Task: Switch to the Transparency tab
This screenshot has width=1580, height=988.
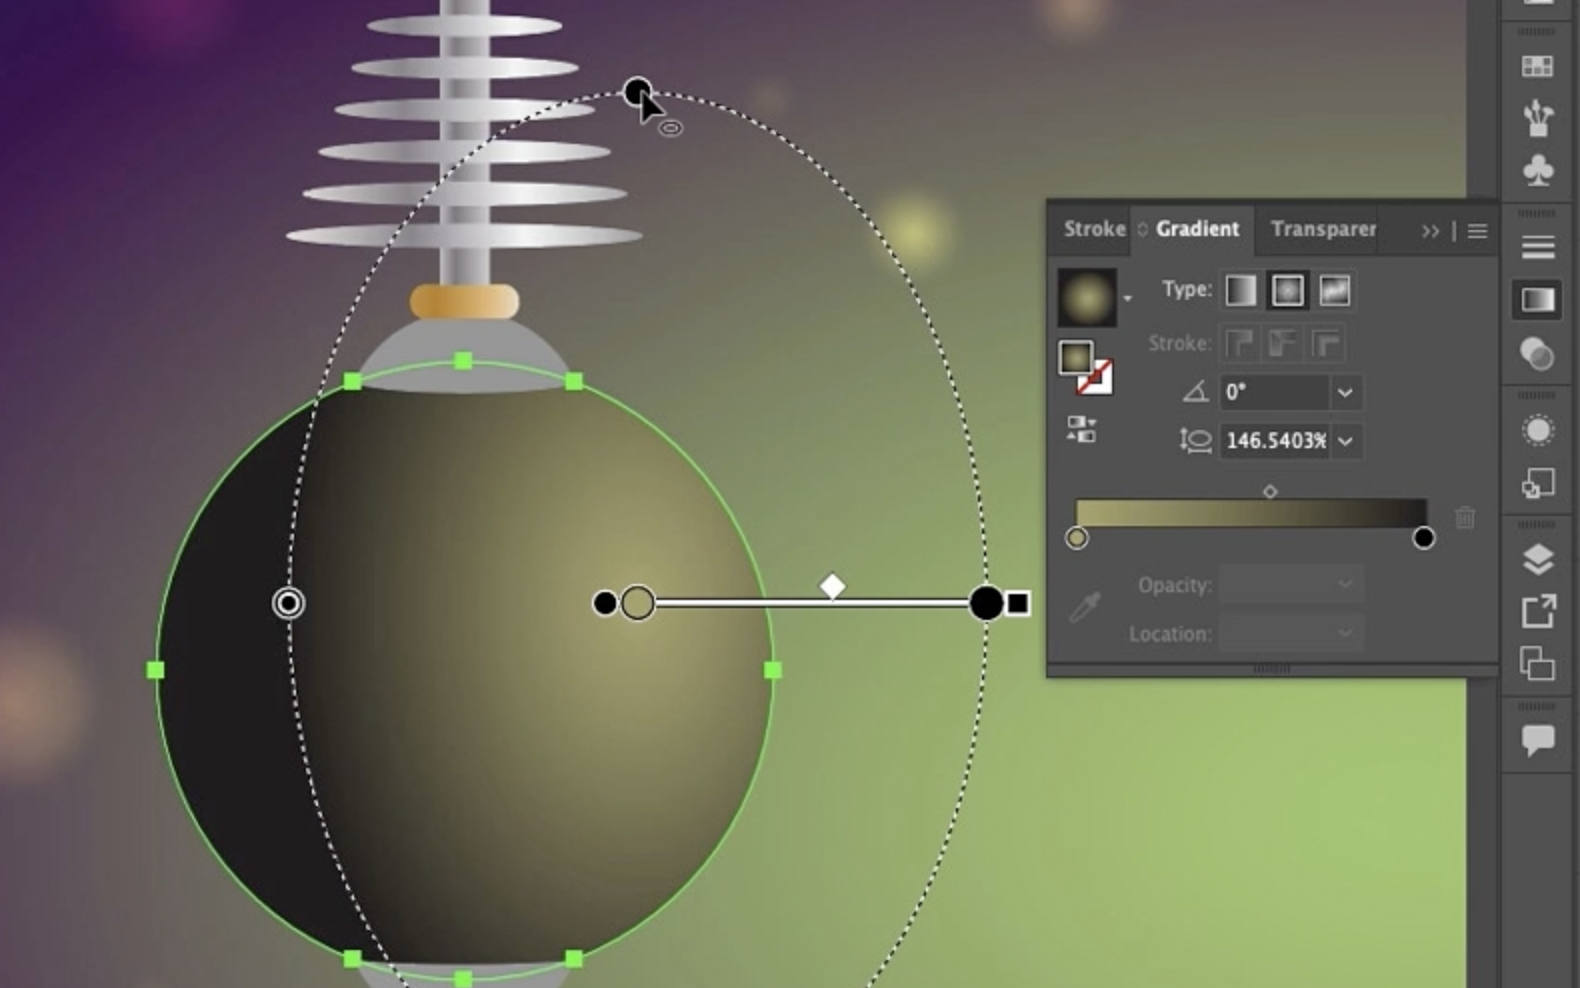Action: (1322, 229)
